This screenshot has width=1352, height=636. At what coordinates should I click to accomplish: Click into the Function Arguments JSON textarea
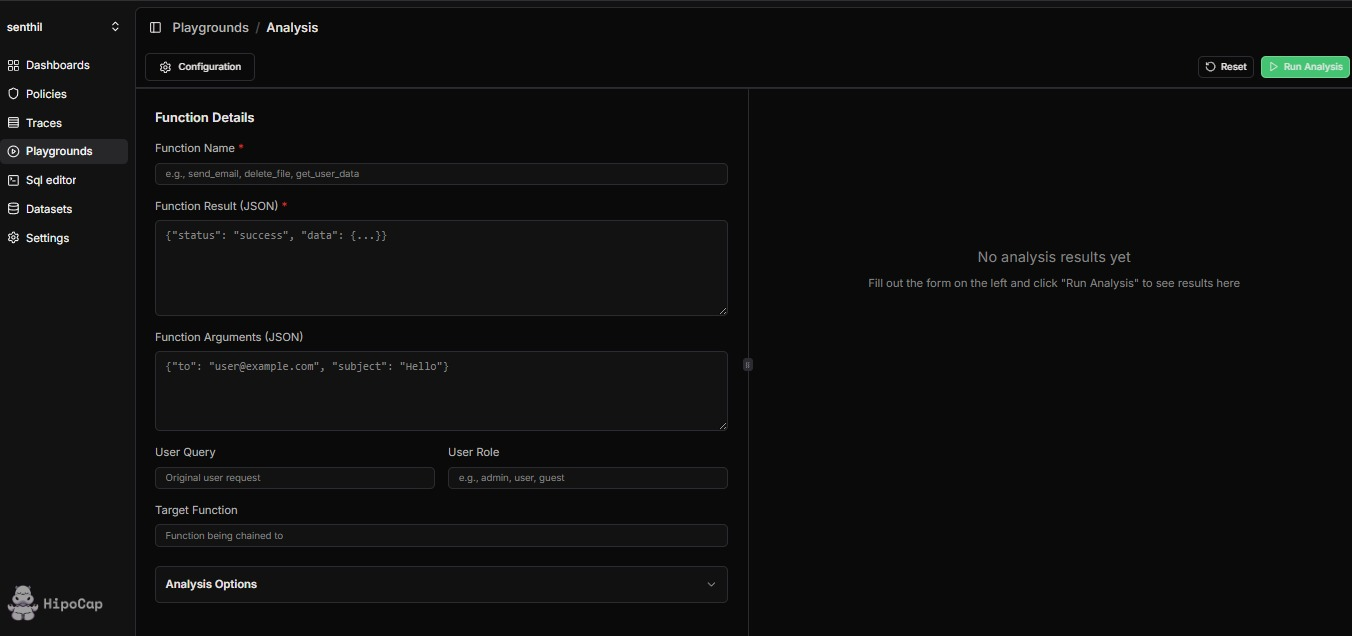tap(441, 391)
